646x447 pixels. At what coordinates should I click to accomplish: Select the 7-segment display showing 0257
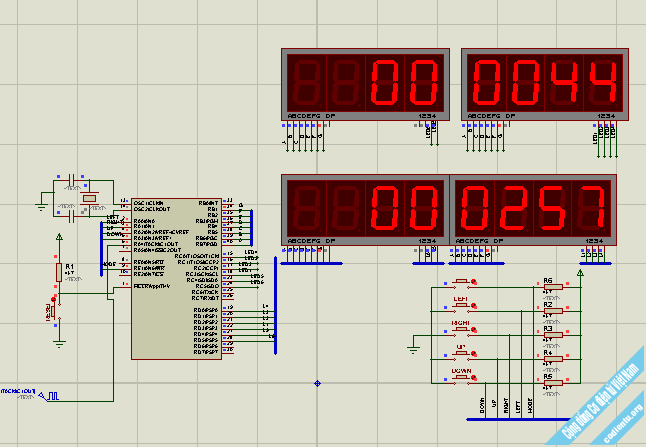(533, 210)
